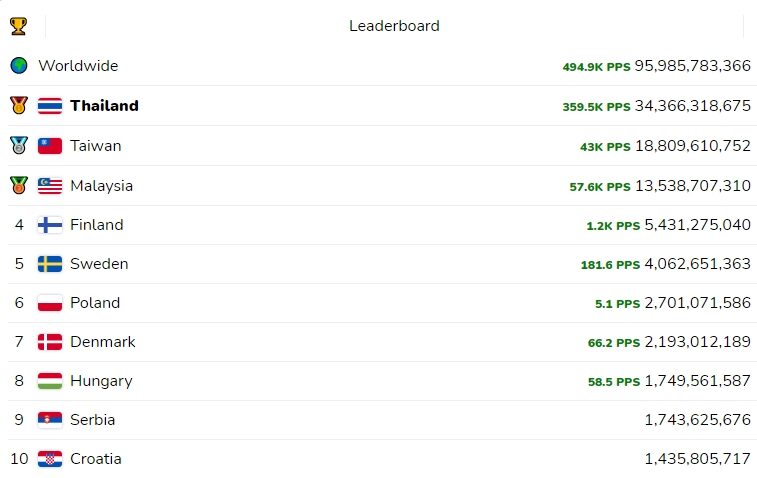Select the Leaderboard header title
Screen dimensions: 757x478
point(394,26)
